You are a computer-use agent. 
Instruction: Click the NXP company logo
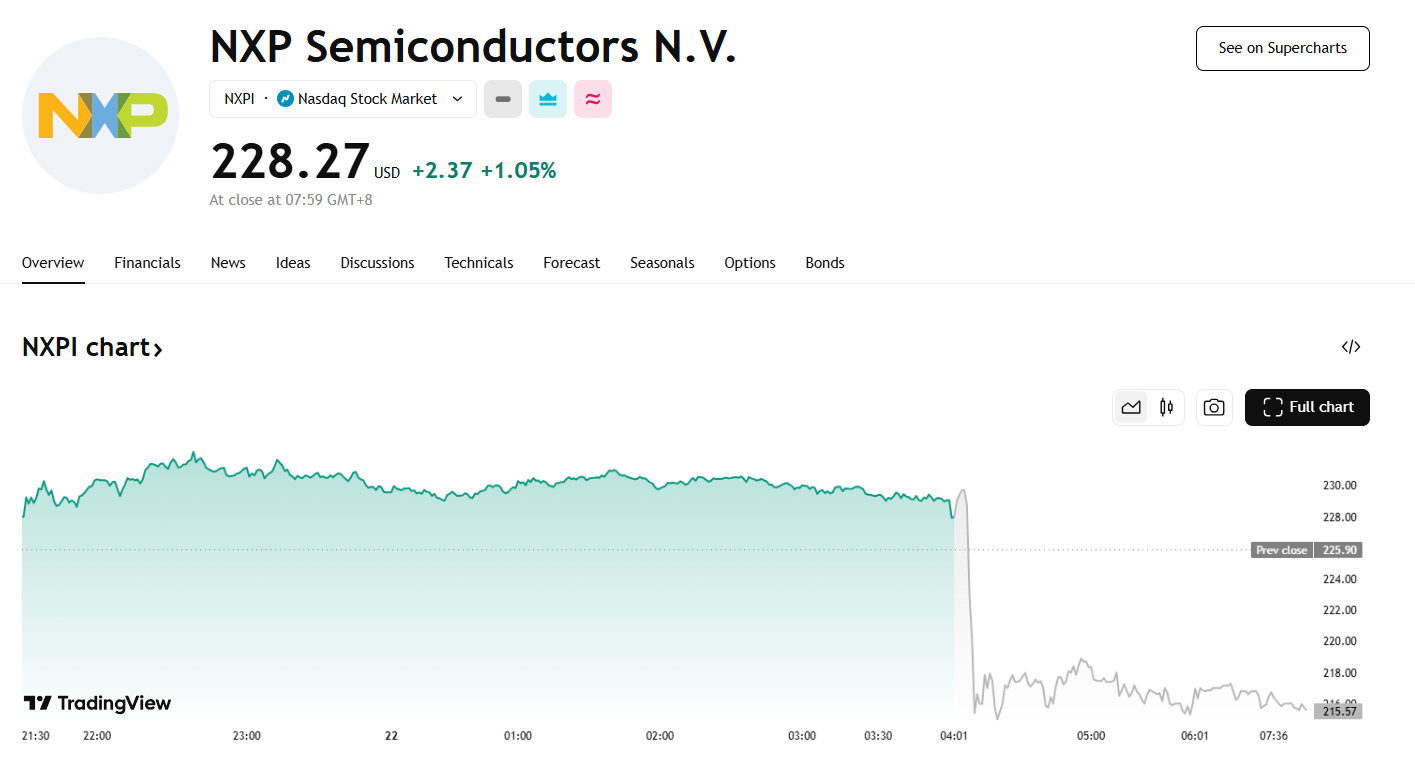[x=101, y=115]
